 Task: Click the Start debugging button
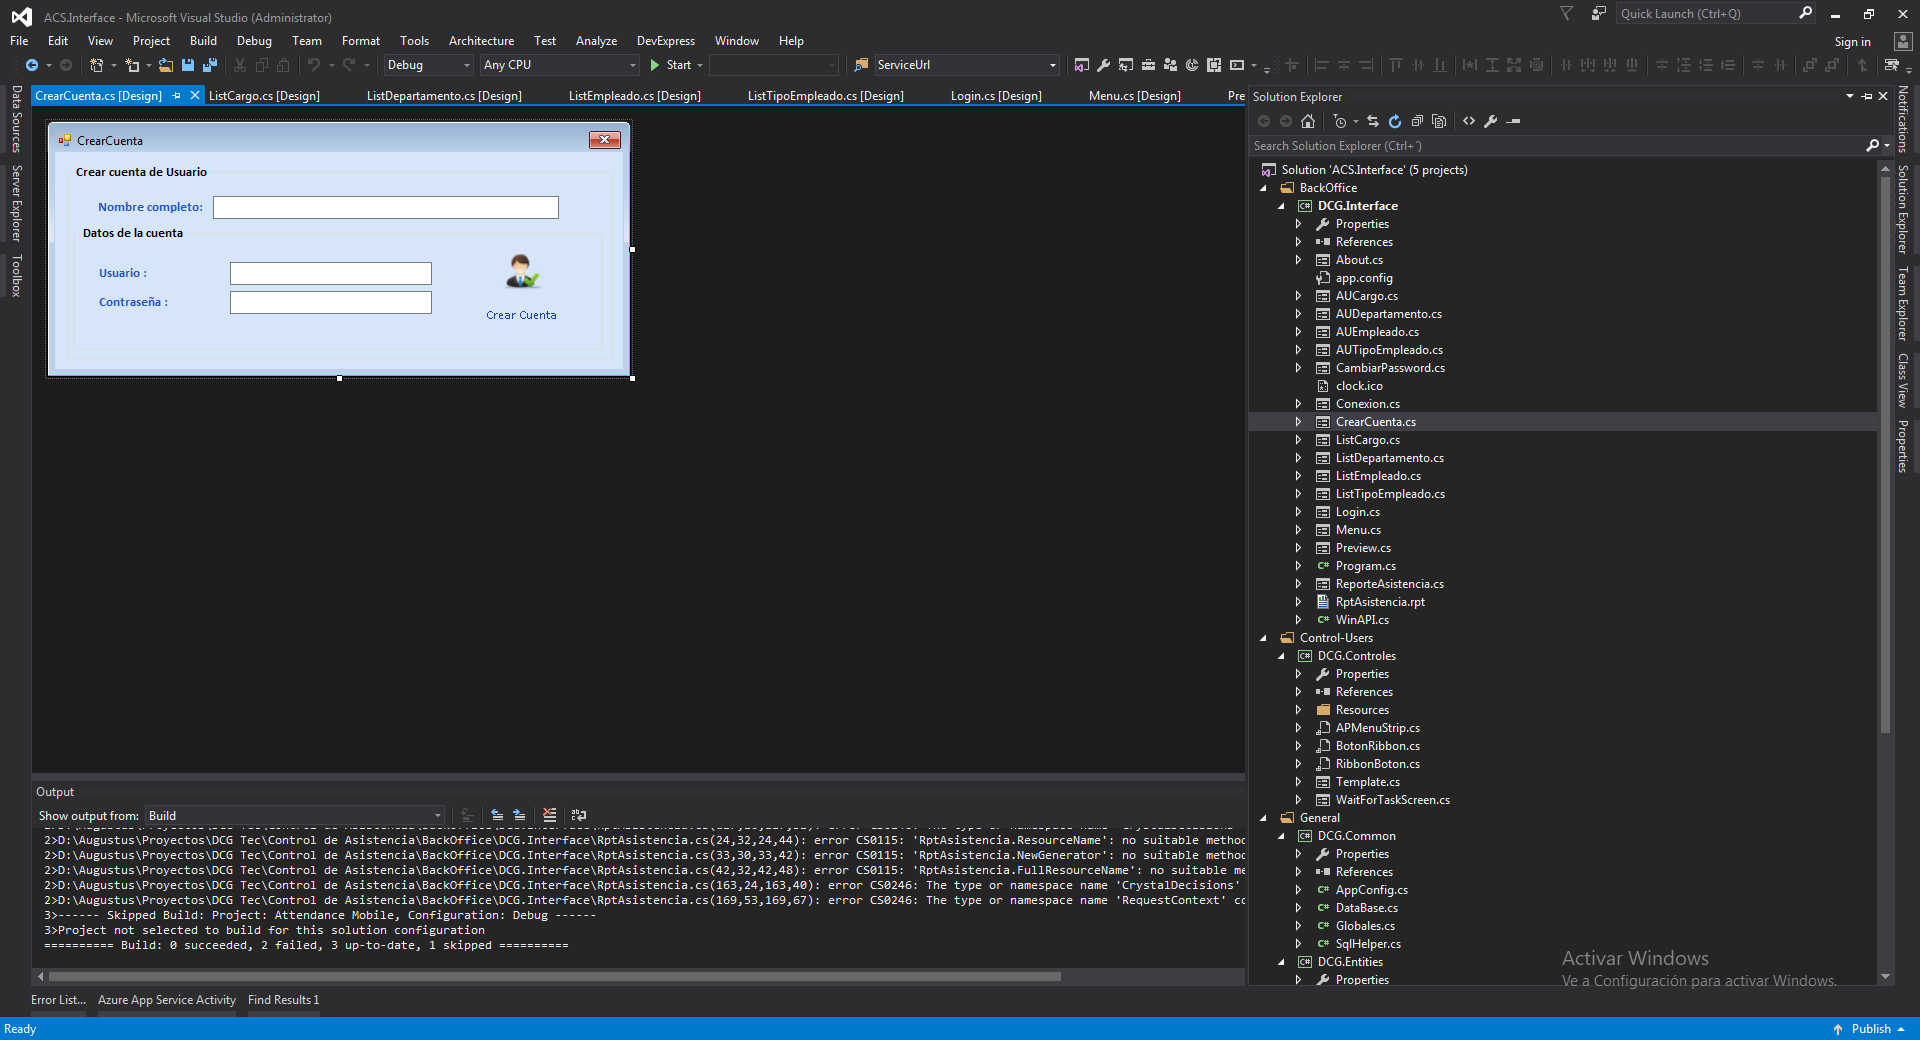(x=670, y=65)
